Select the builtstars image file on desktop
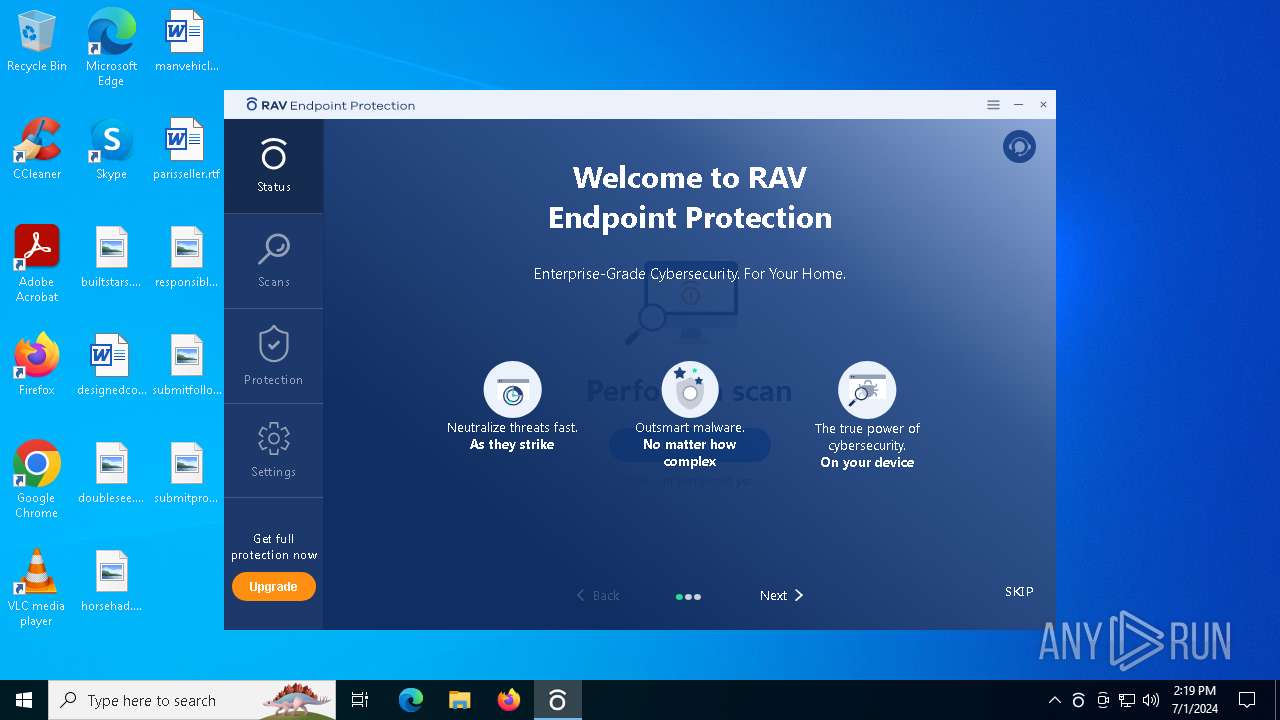The image size is (1280, 720). (111, 258)
